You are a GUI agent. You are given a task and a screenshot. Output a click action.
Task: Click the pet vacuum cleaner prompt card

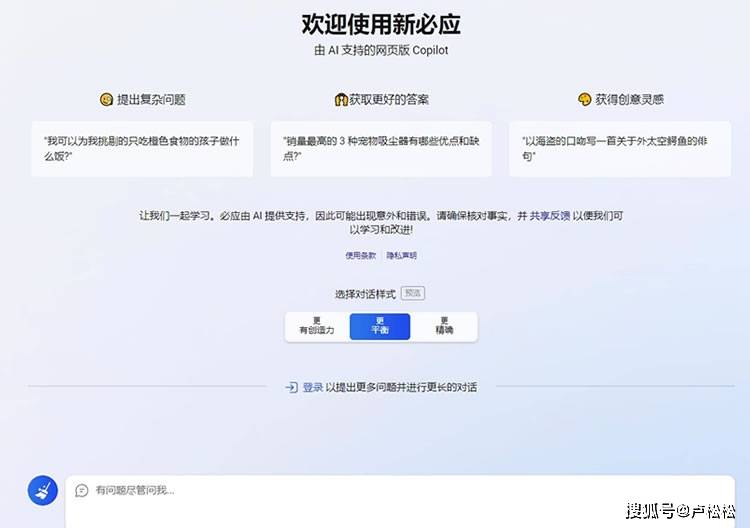tap(381, 149)
